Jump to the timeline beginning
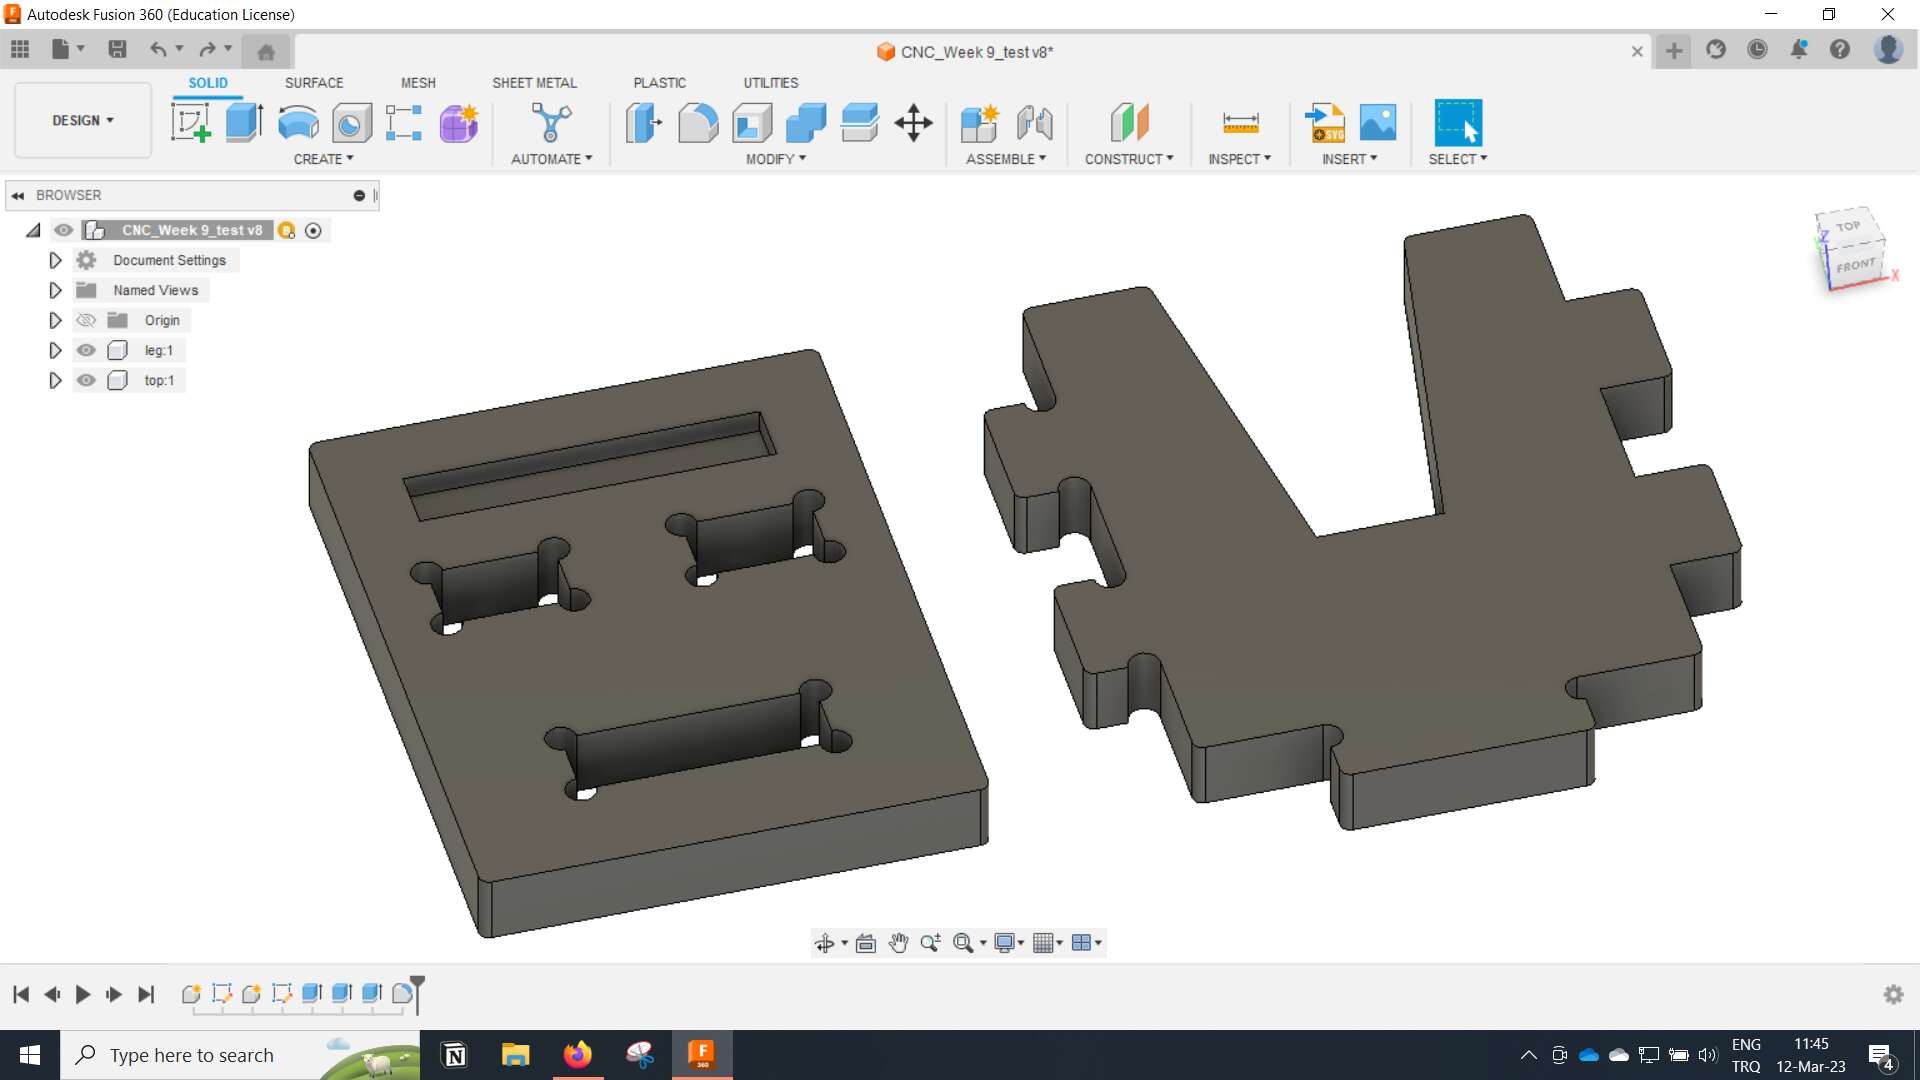The height and width of the screenshot is (1080, 1920). (21, 994)
